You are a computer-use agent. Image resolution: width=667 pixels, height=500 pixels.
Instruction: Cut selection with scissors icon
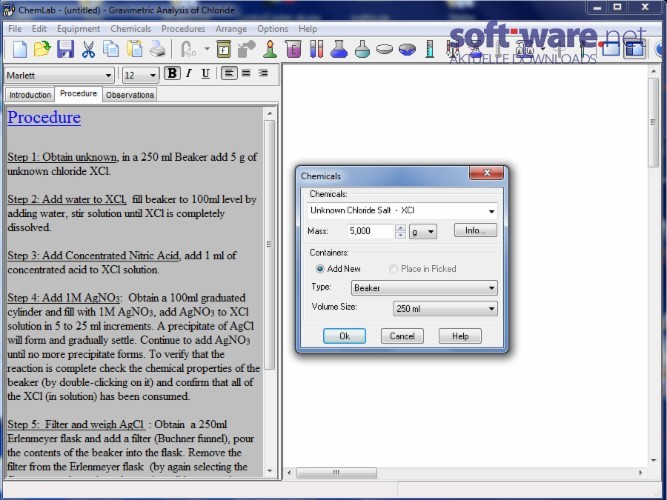88,49
